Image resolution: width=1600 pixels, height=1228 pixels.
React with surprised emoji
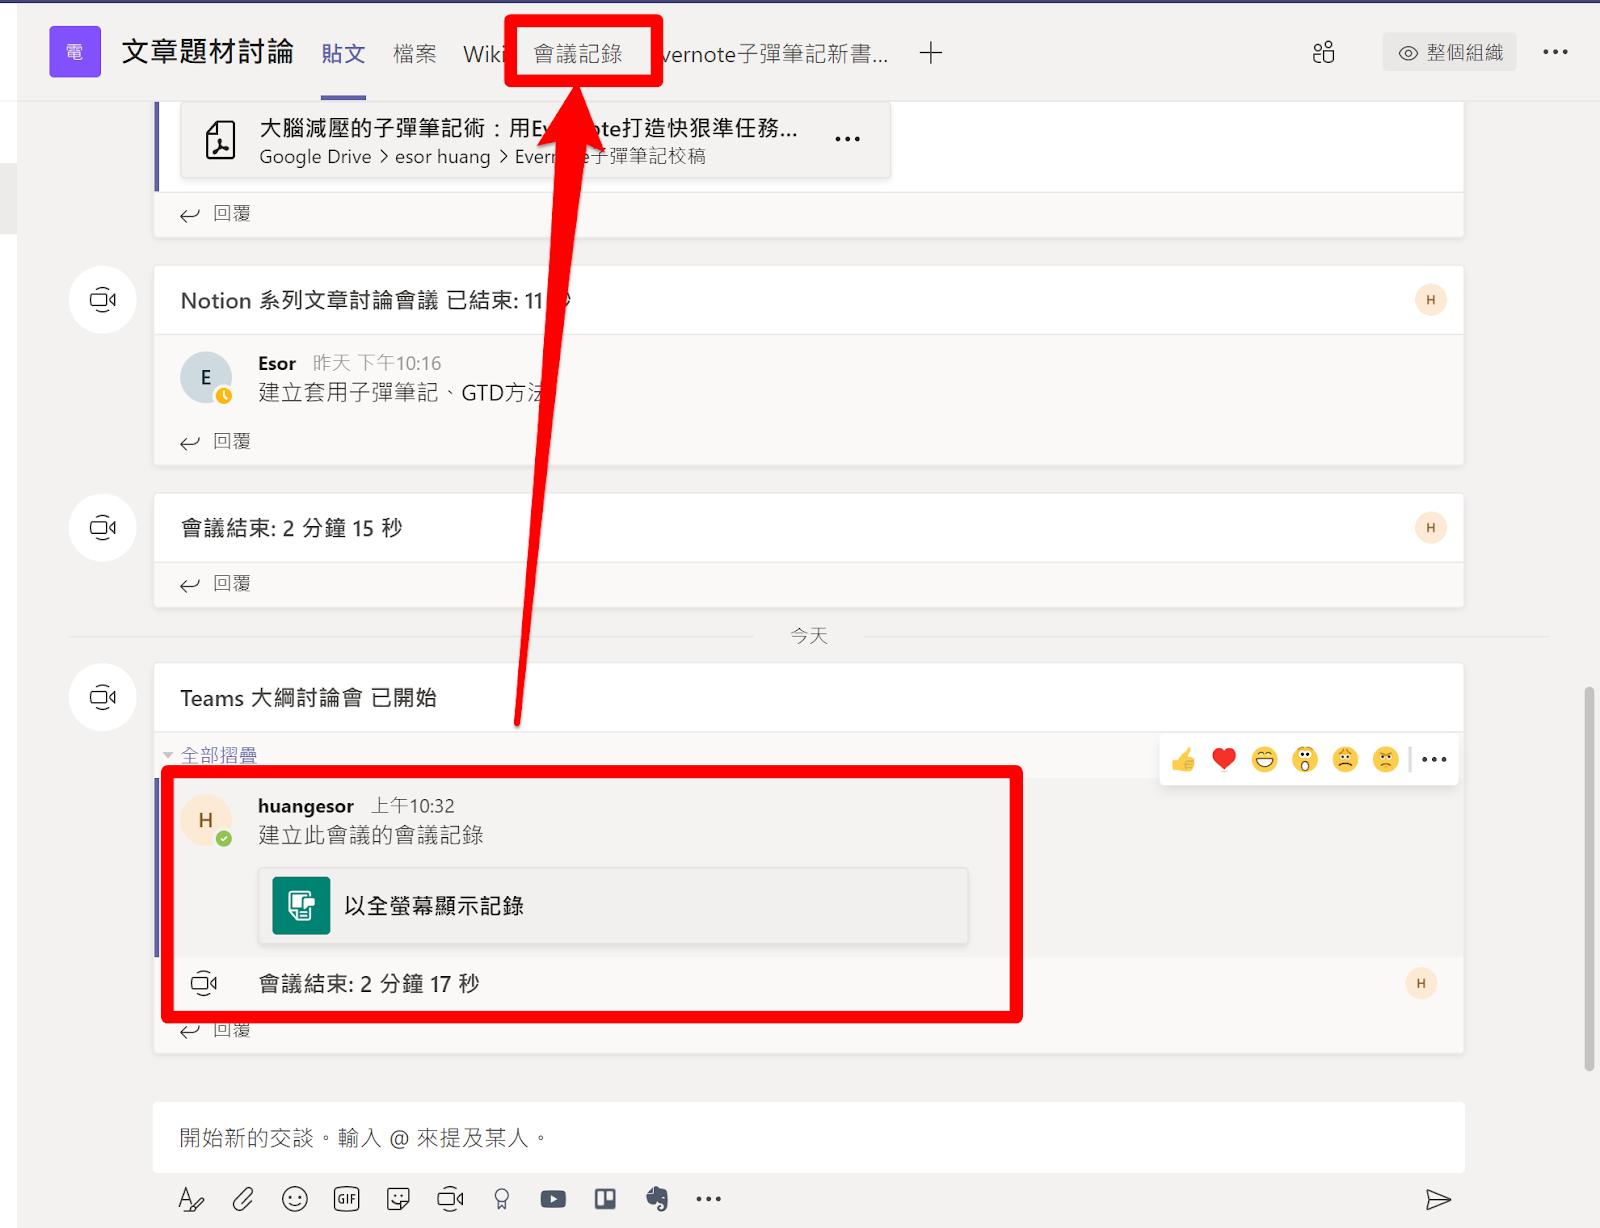point(1305,760)
